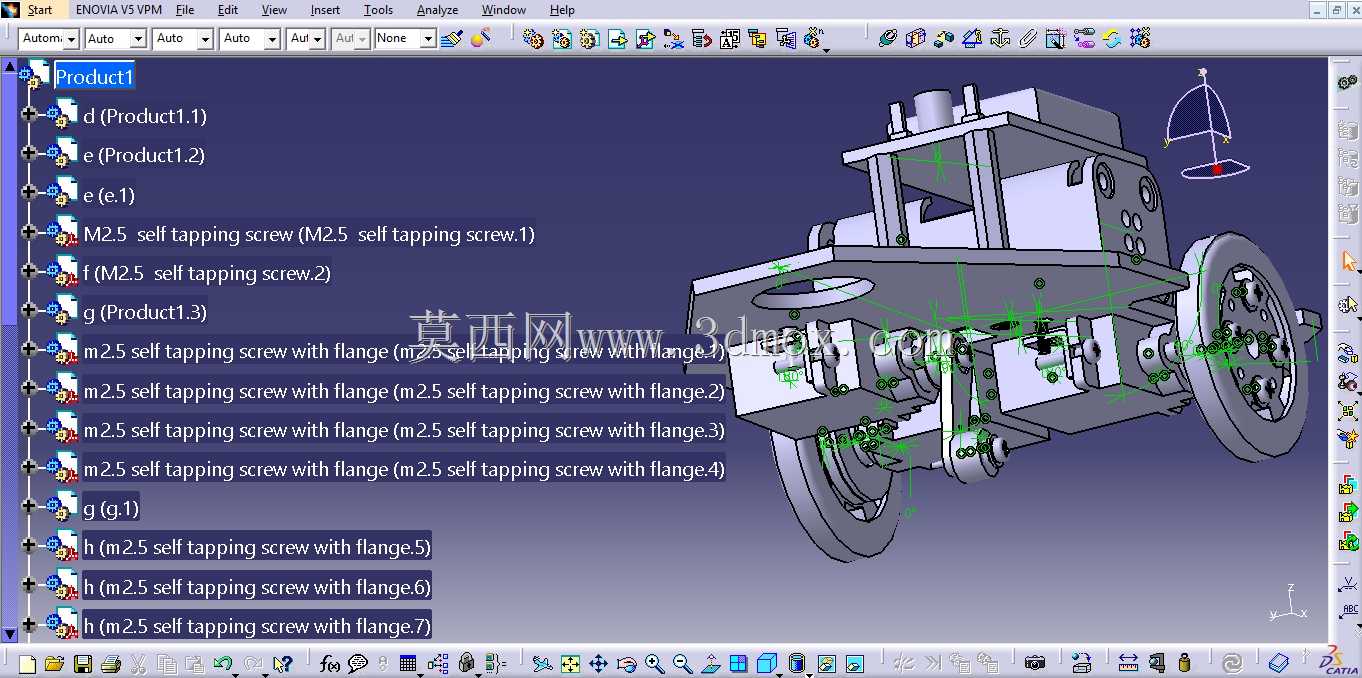This screenshot has width=1362, height=678.
Task: Open the Analyze menu
Action: (437, 10)
